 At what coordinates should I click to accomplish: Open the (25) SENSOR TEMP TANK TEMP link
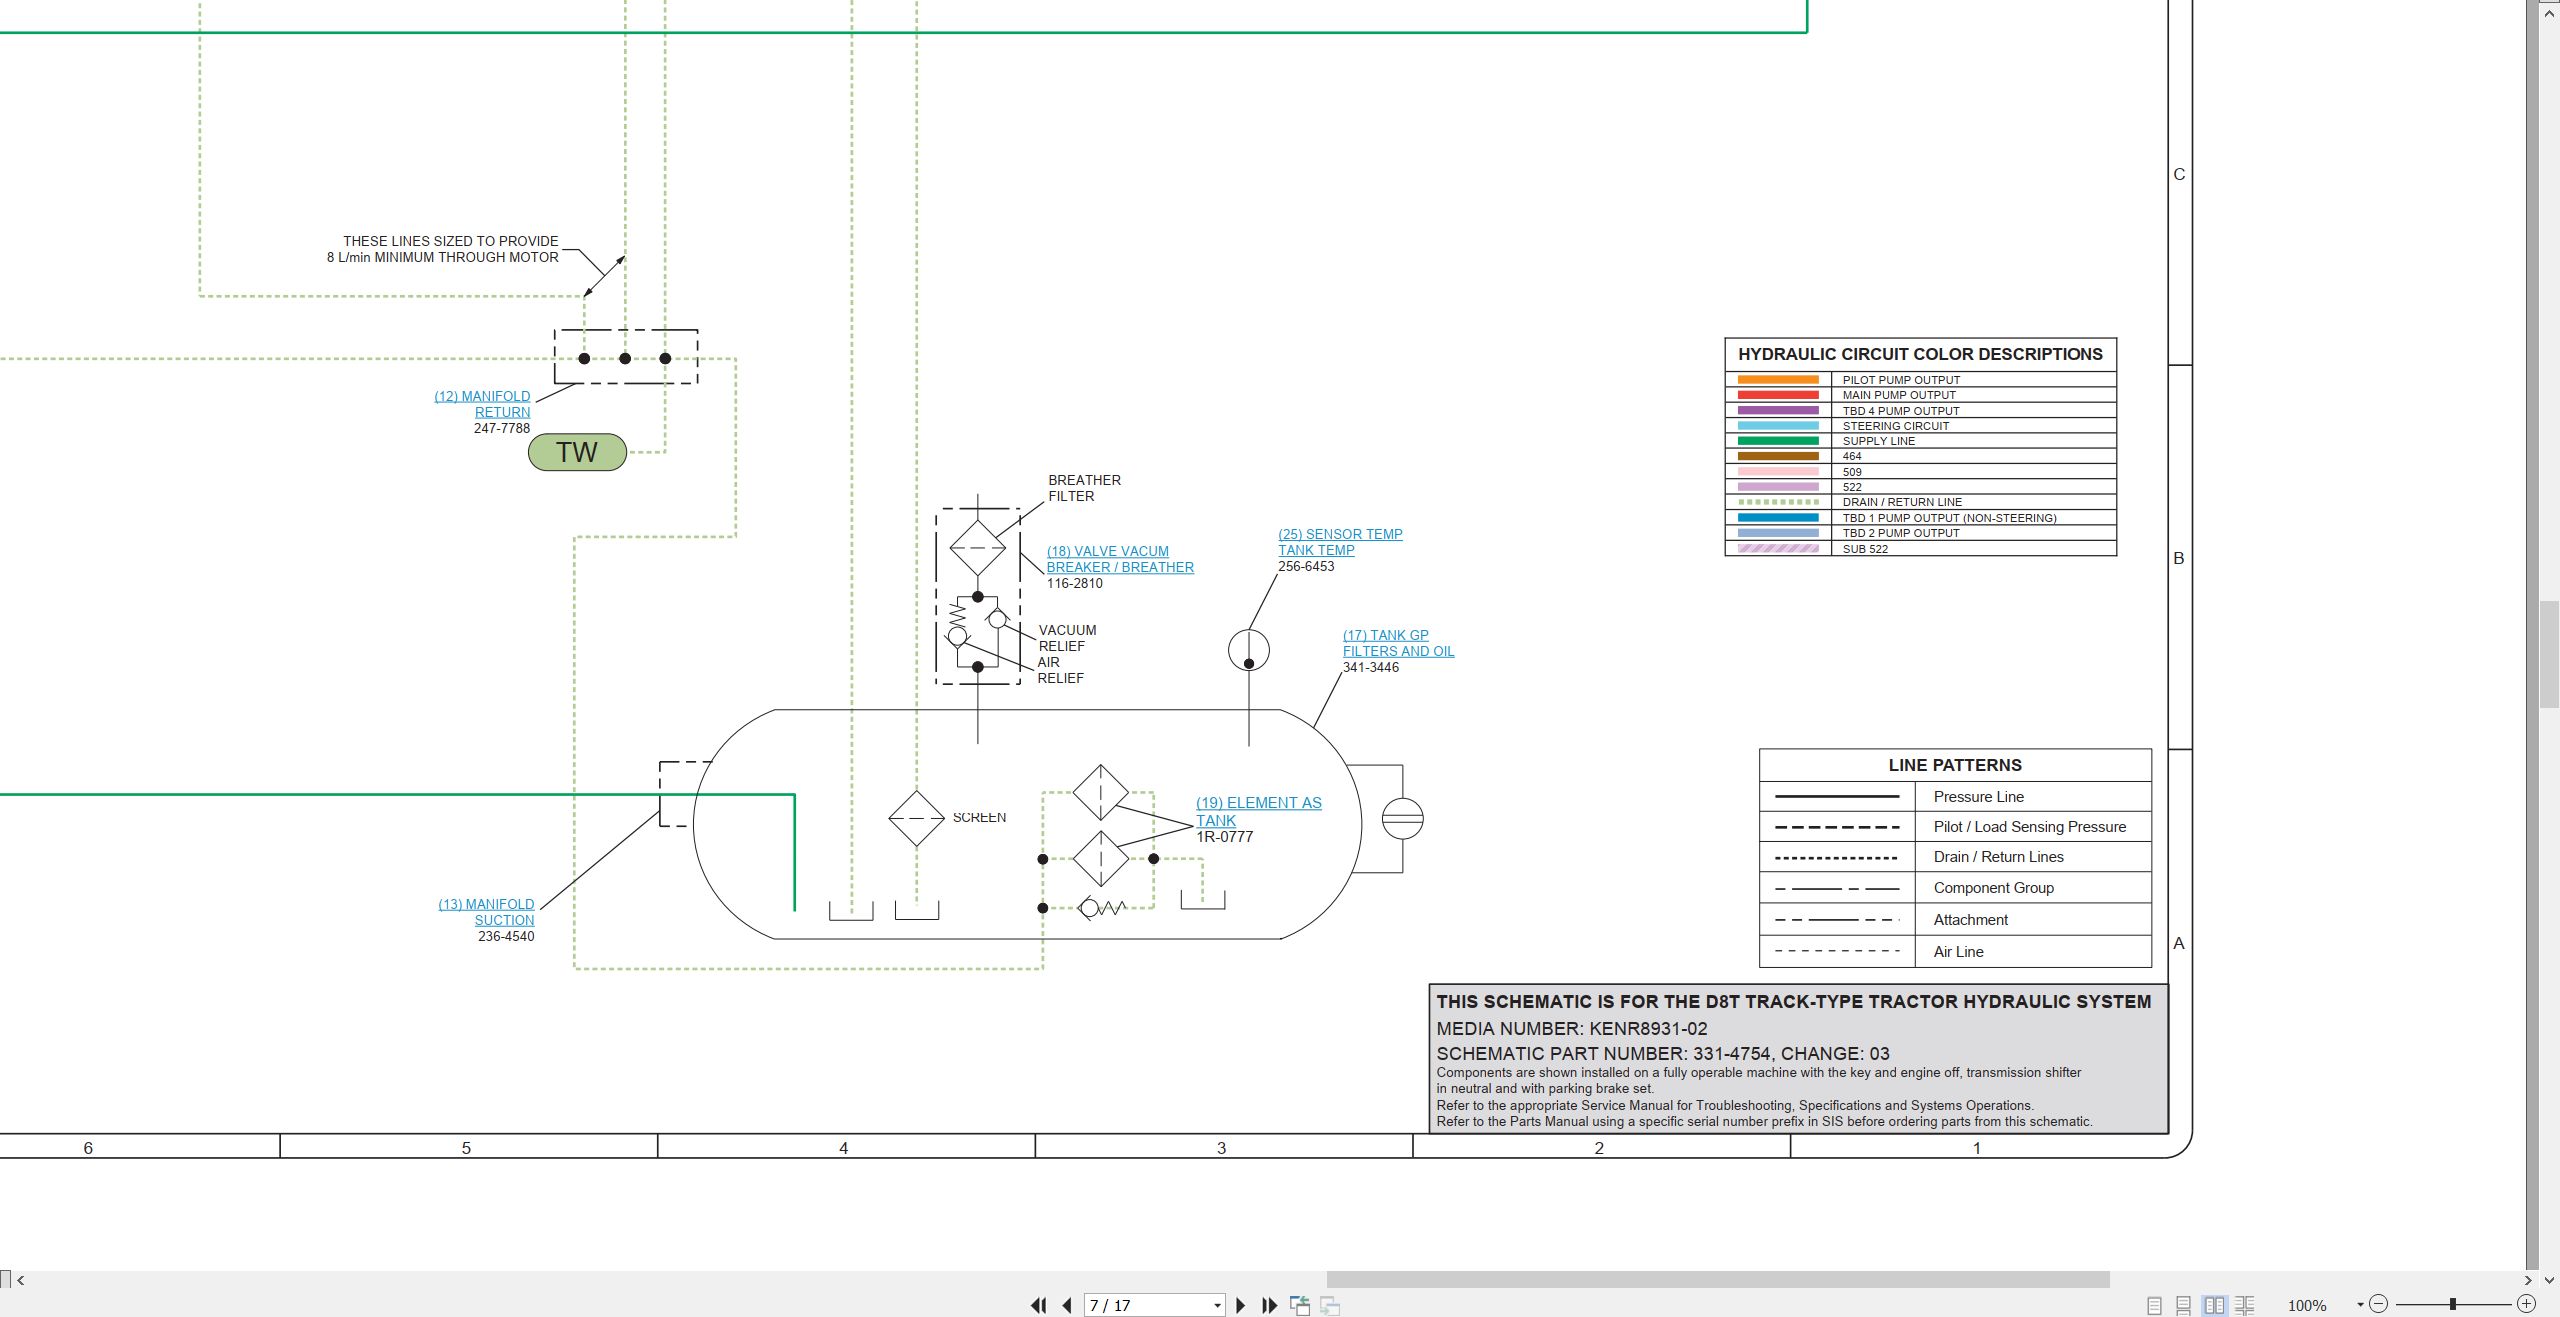click(1340, 542)
